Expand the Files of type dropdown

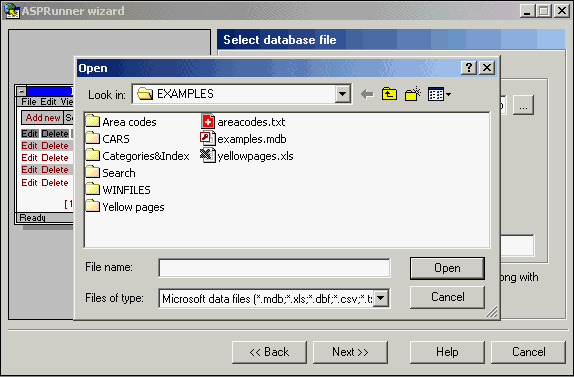[x=381, y=298]
